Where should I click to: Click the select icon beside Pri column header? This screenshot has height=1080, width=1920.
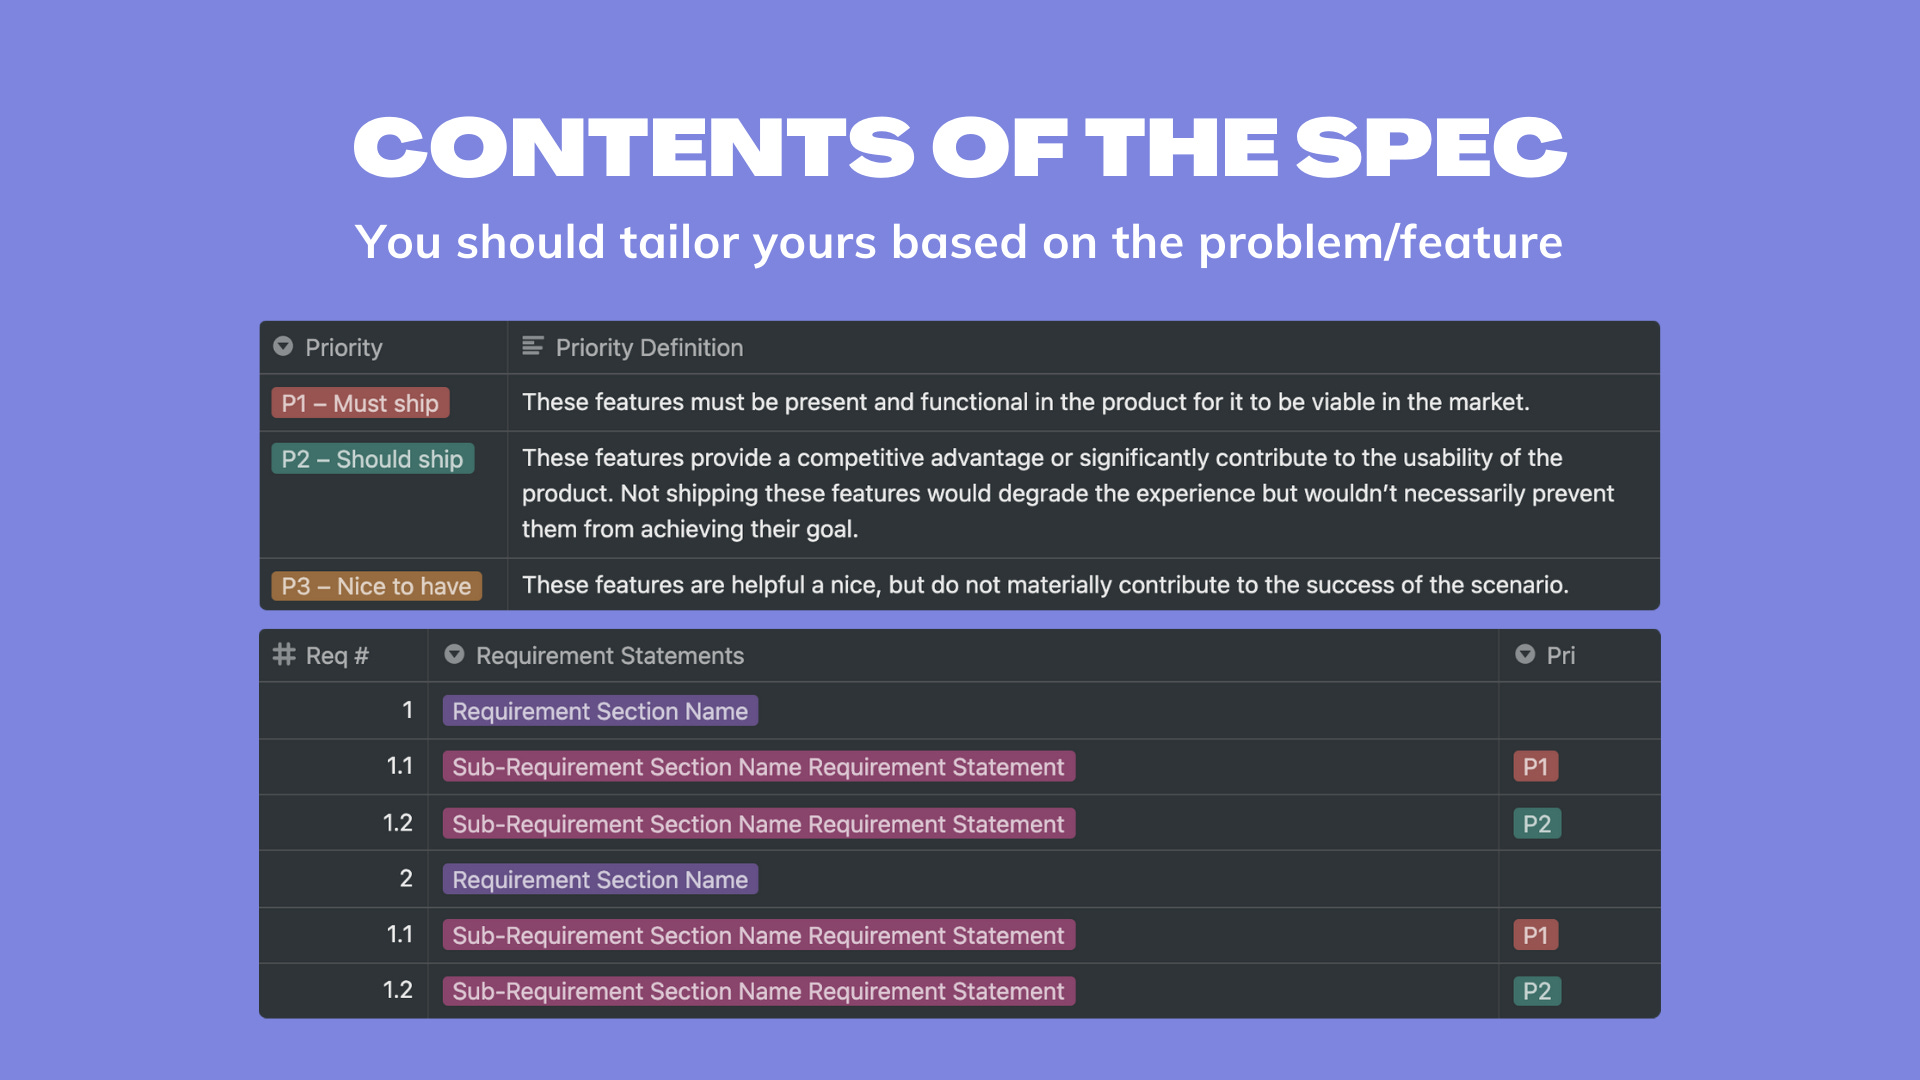(1525, 655)
